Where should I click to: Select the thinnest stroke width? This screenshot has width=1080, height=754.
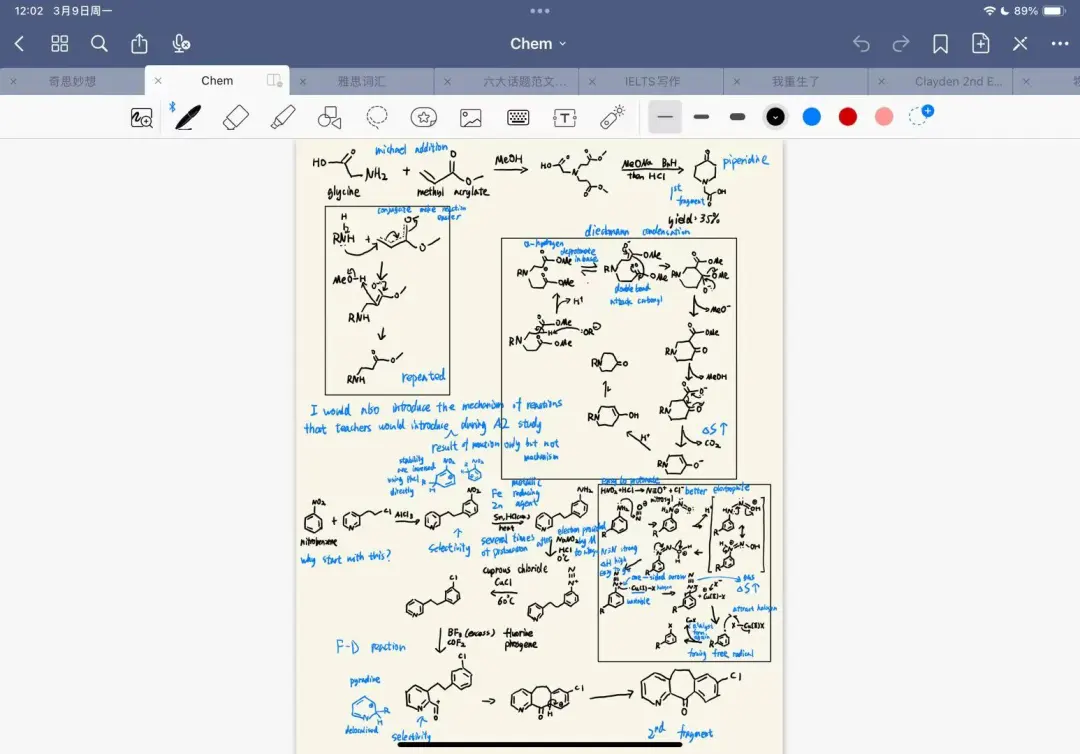pyautogui.click(x=665, y=117)
